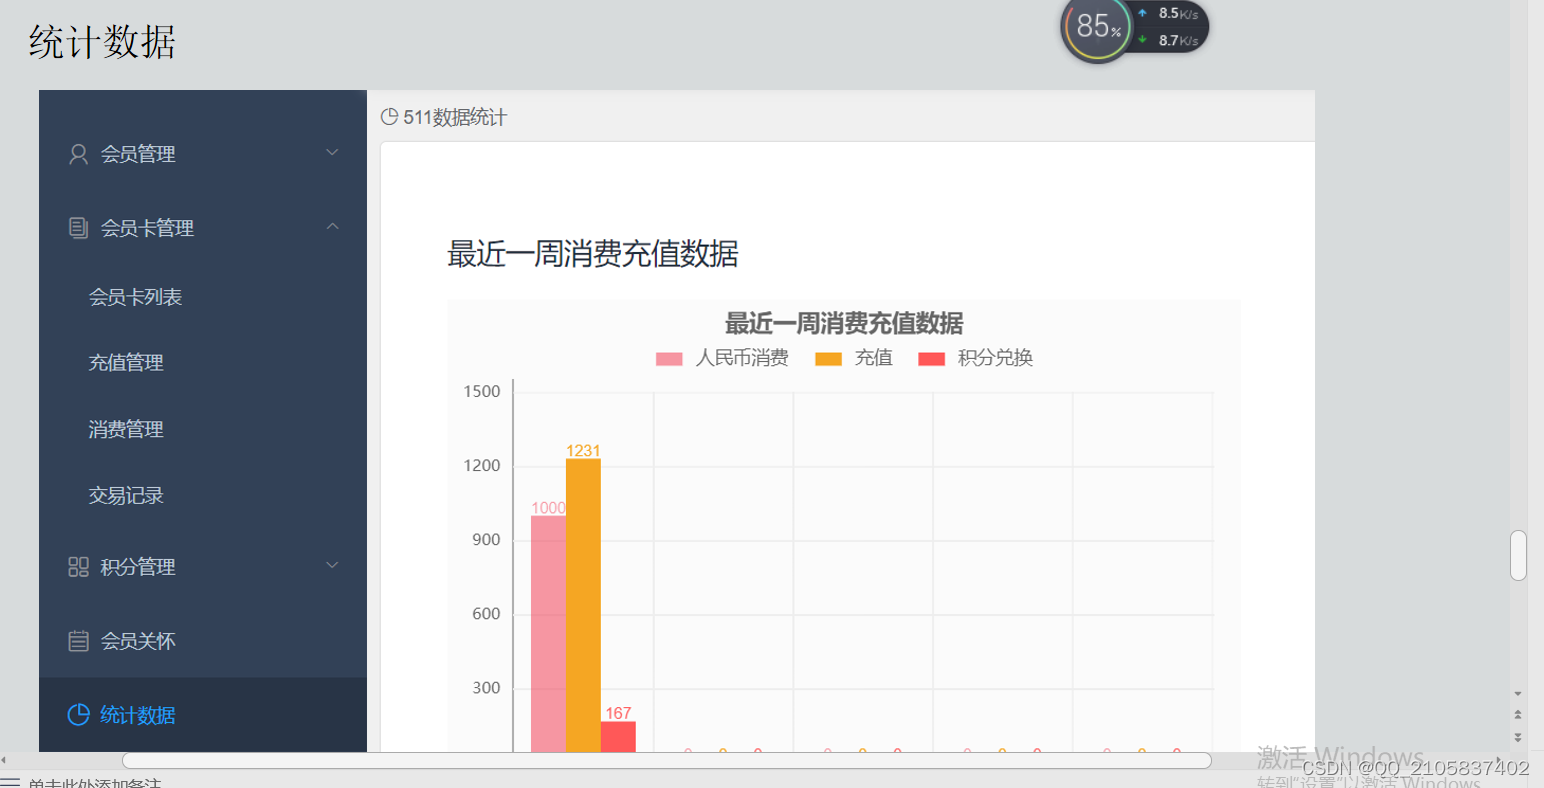The width and height of the screenshot is (1544, 788).
Task: Click the 900 y-axis label
Action: pyautogui.click(x=486, y=540)
